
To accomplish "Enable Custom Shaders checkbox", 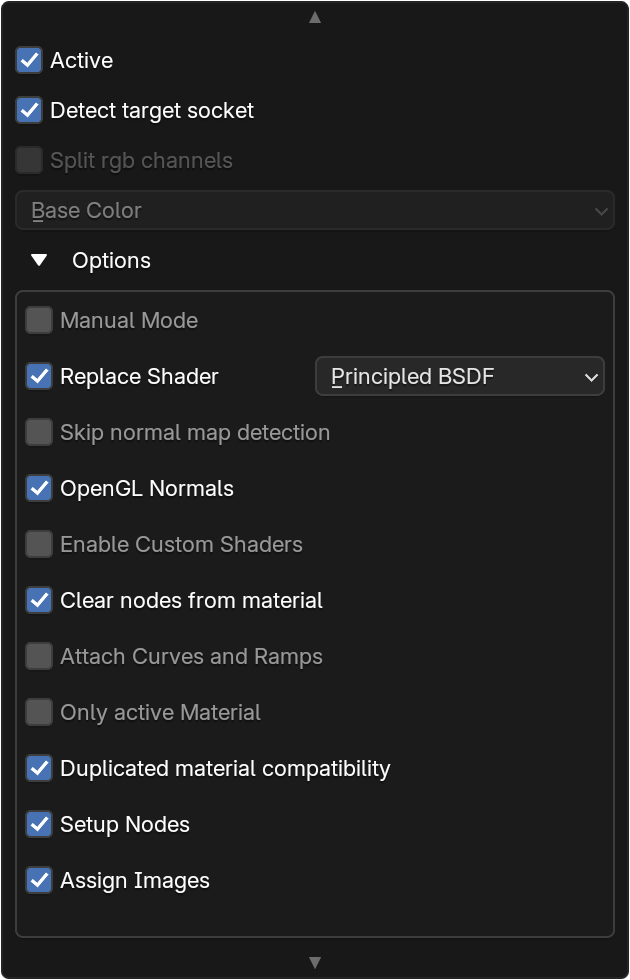I will click(x=39, y=544).
